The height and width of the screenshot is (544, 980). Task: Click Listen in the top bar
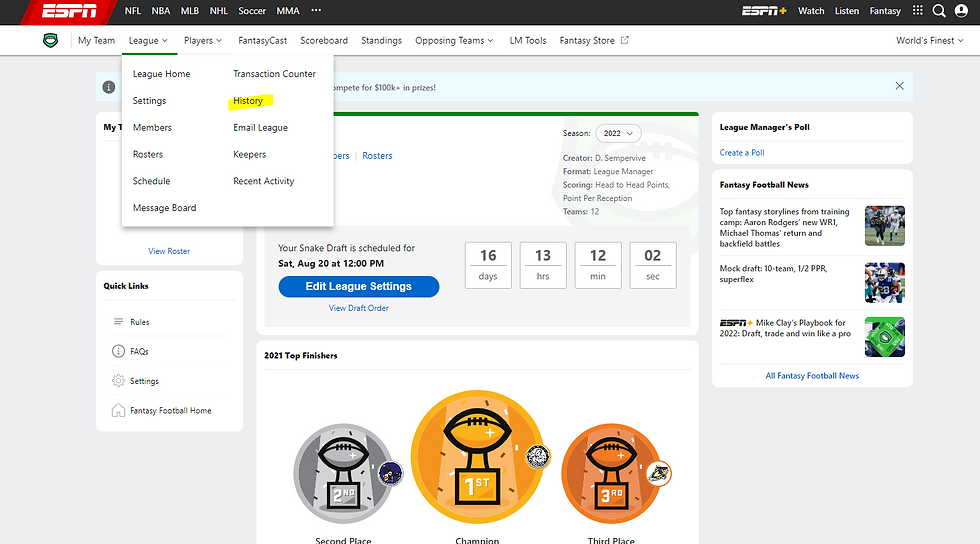[847, 11]
